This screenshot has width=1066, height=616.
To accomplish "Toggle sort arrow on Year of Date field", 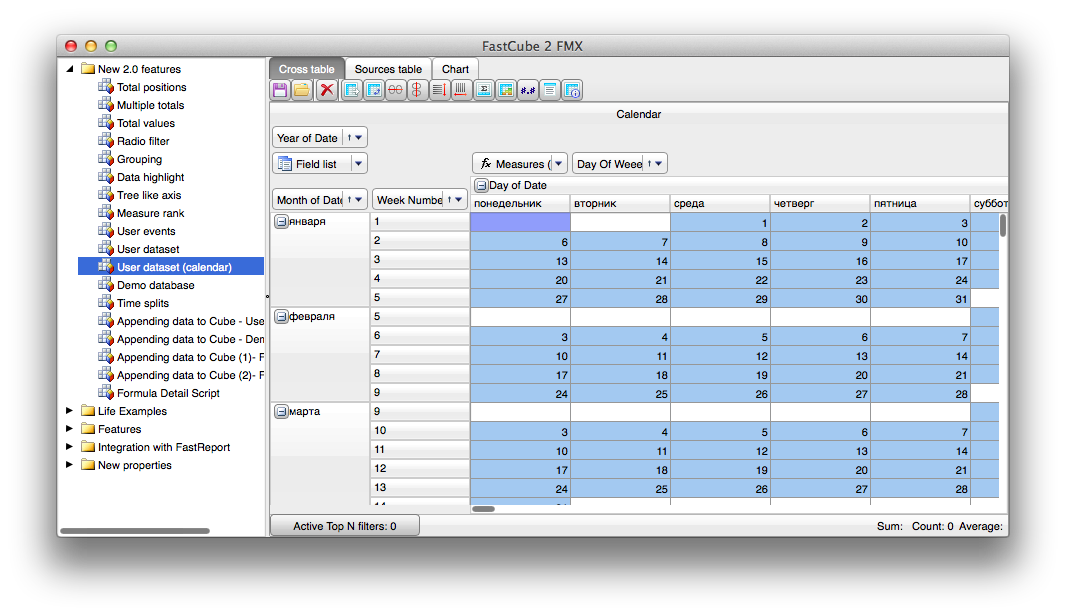I will tap(349, 137).
